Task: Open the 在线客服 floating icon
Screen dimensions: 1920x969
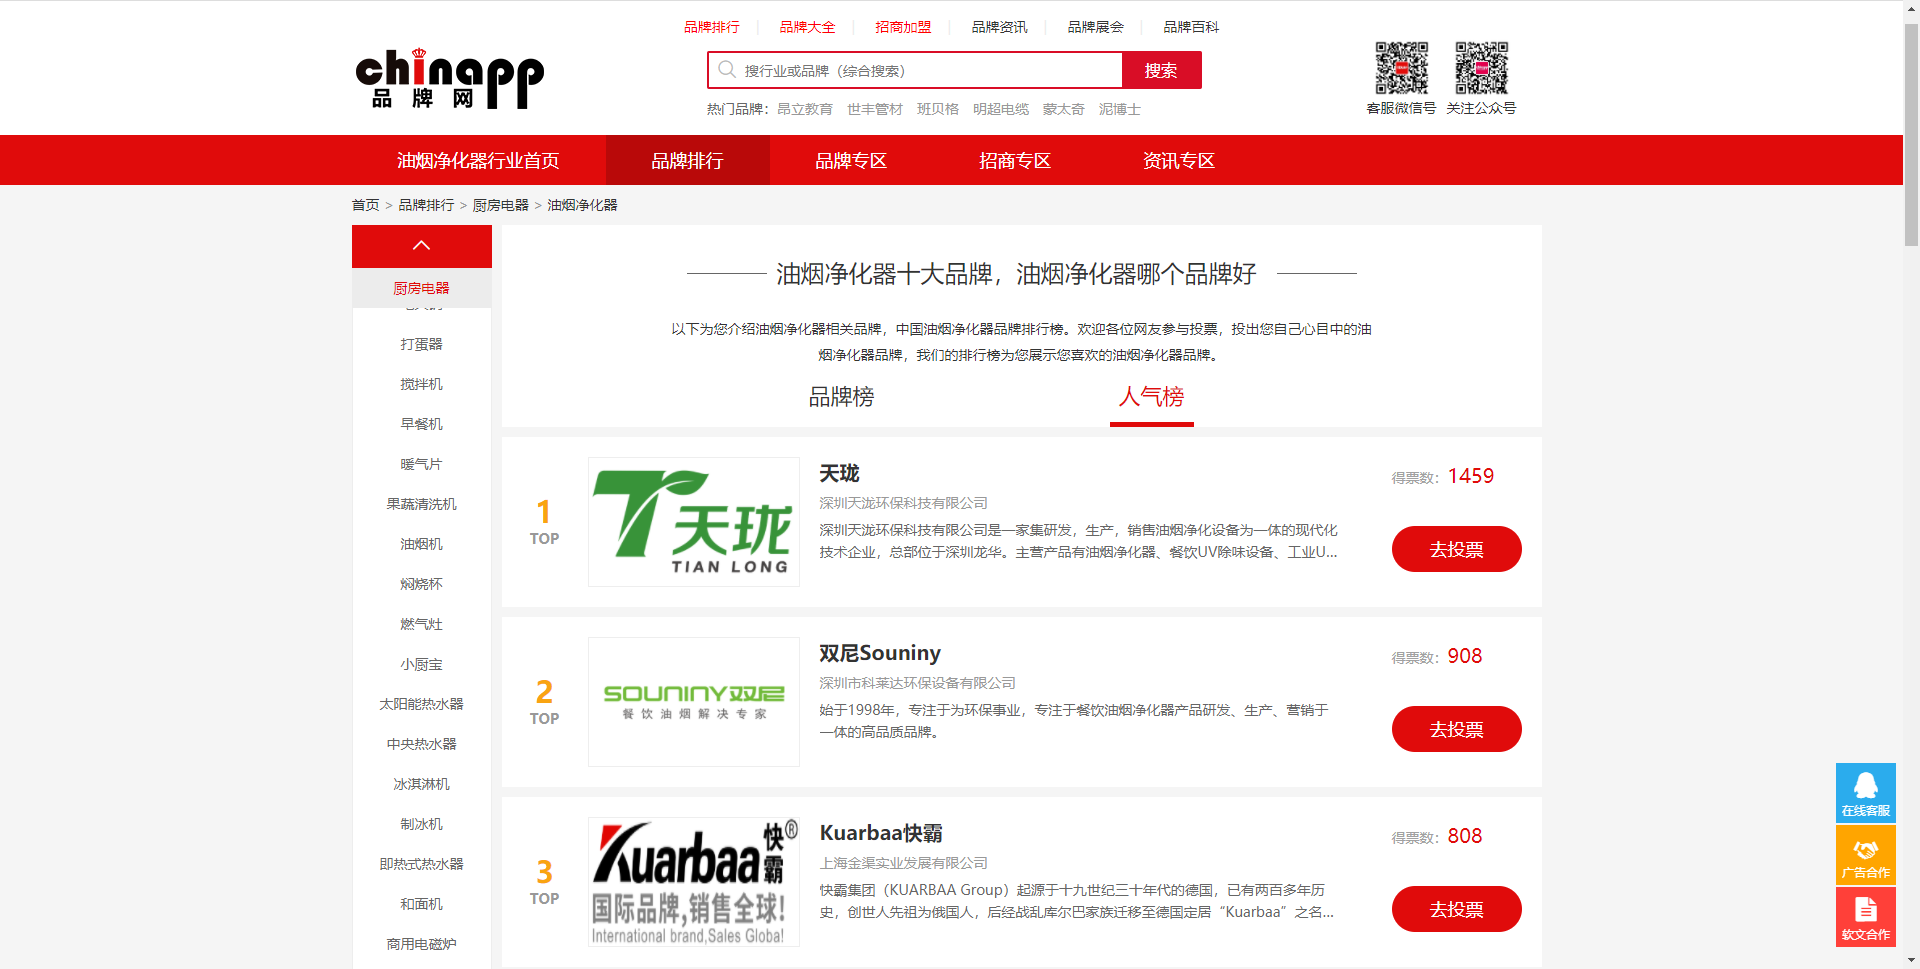Action: 1866,793
